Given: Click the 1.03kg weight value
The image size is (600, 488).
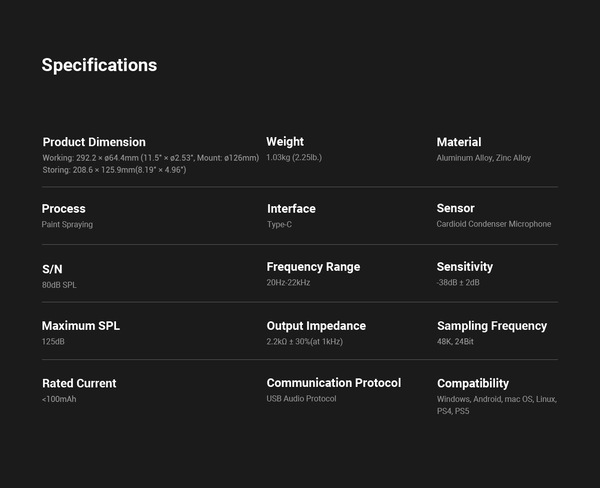Looking at the screenshot, I should click(x=294, y=157).
